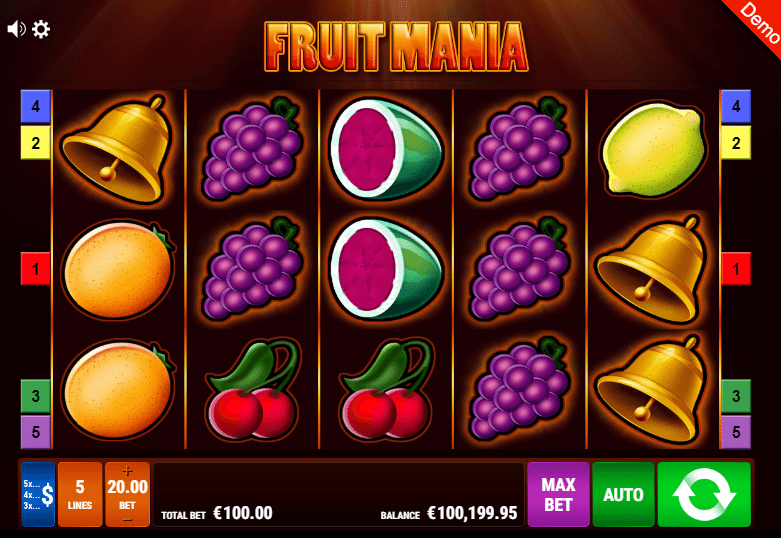Open the paytable dollar icon
The width and height of the screenshot is (781, 538).
point(38,494)
